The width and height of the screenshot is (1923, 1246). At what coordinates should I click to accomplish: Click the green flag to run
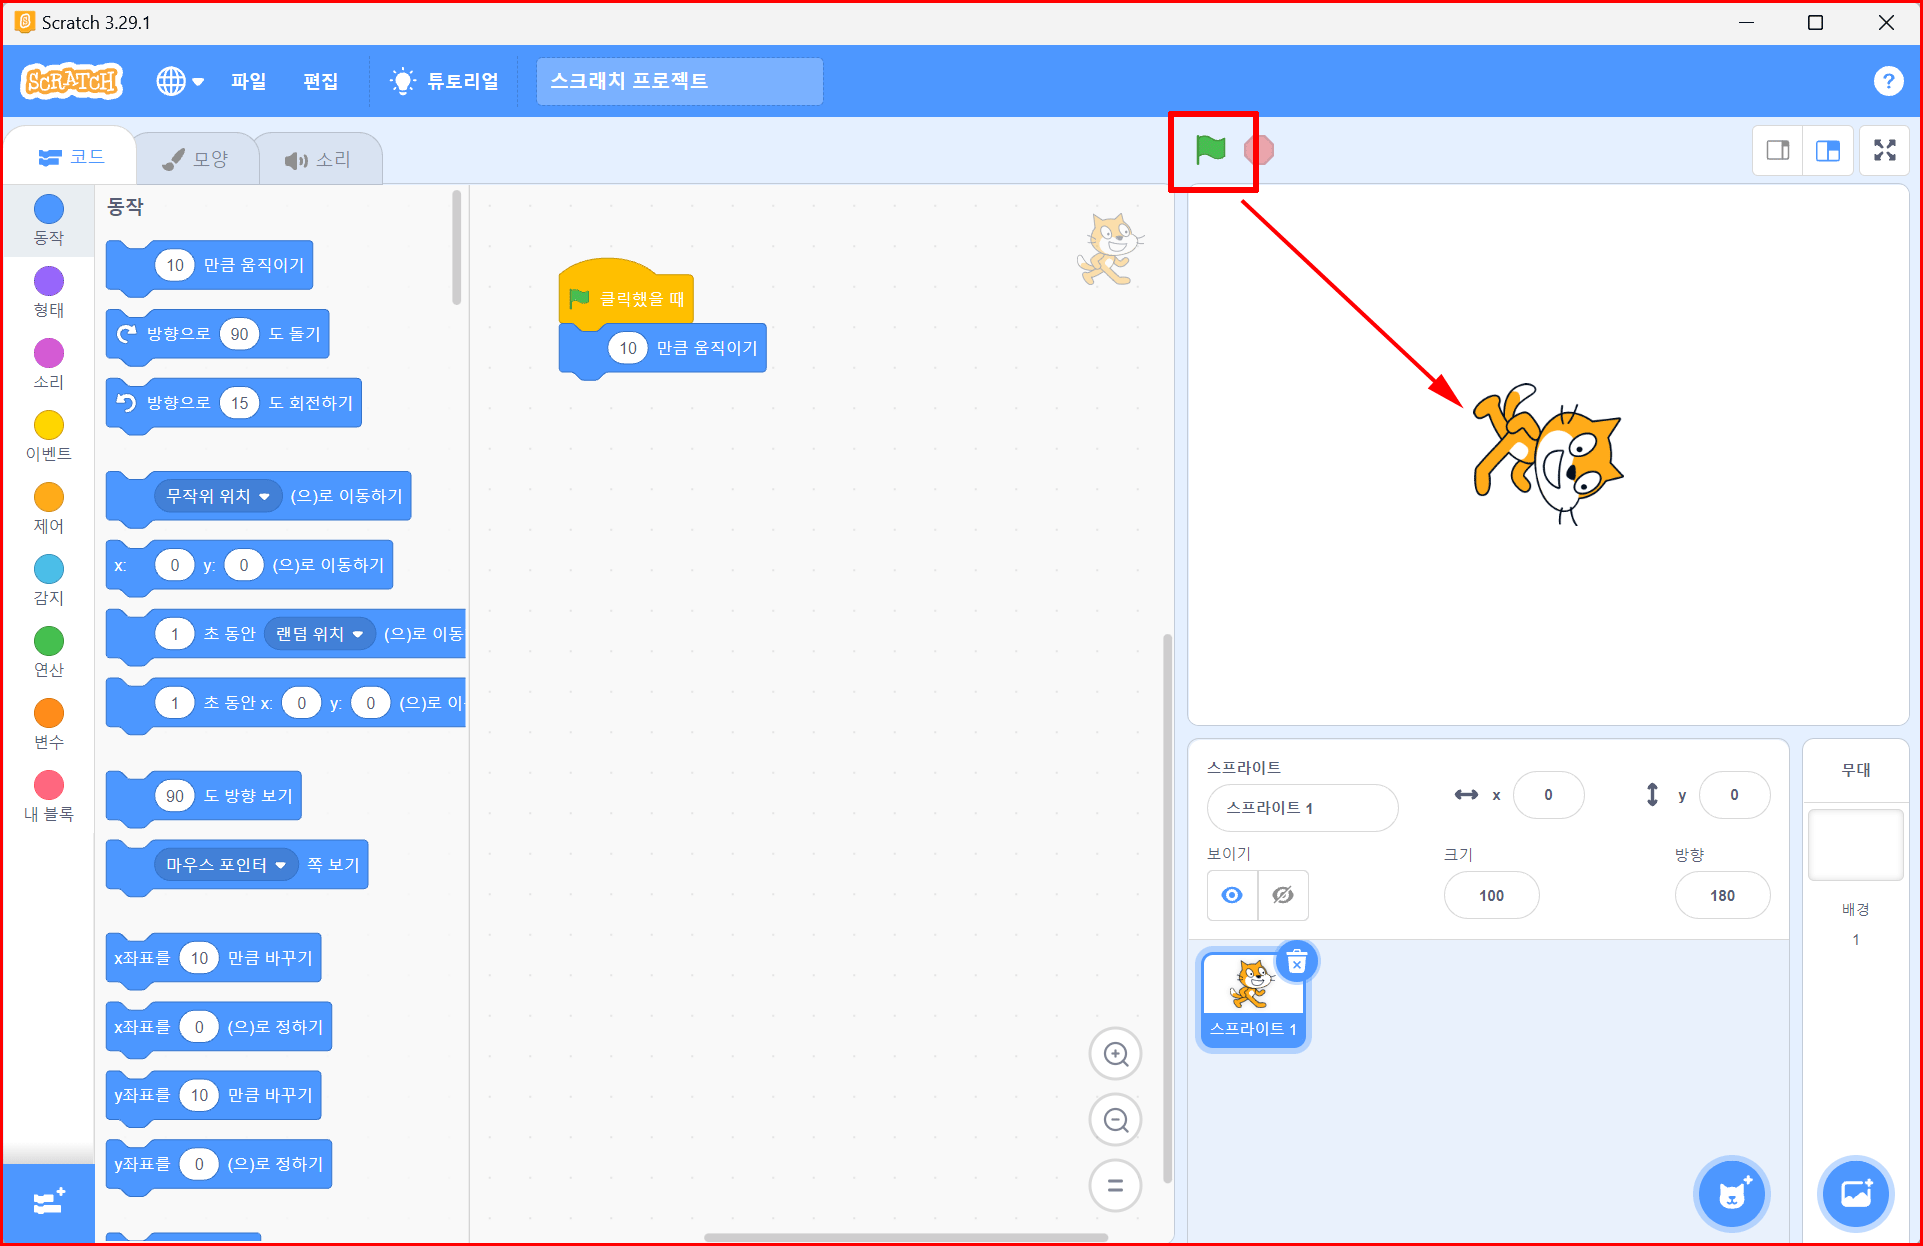pyautogui.click(x=1210, y=150)
